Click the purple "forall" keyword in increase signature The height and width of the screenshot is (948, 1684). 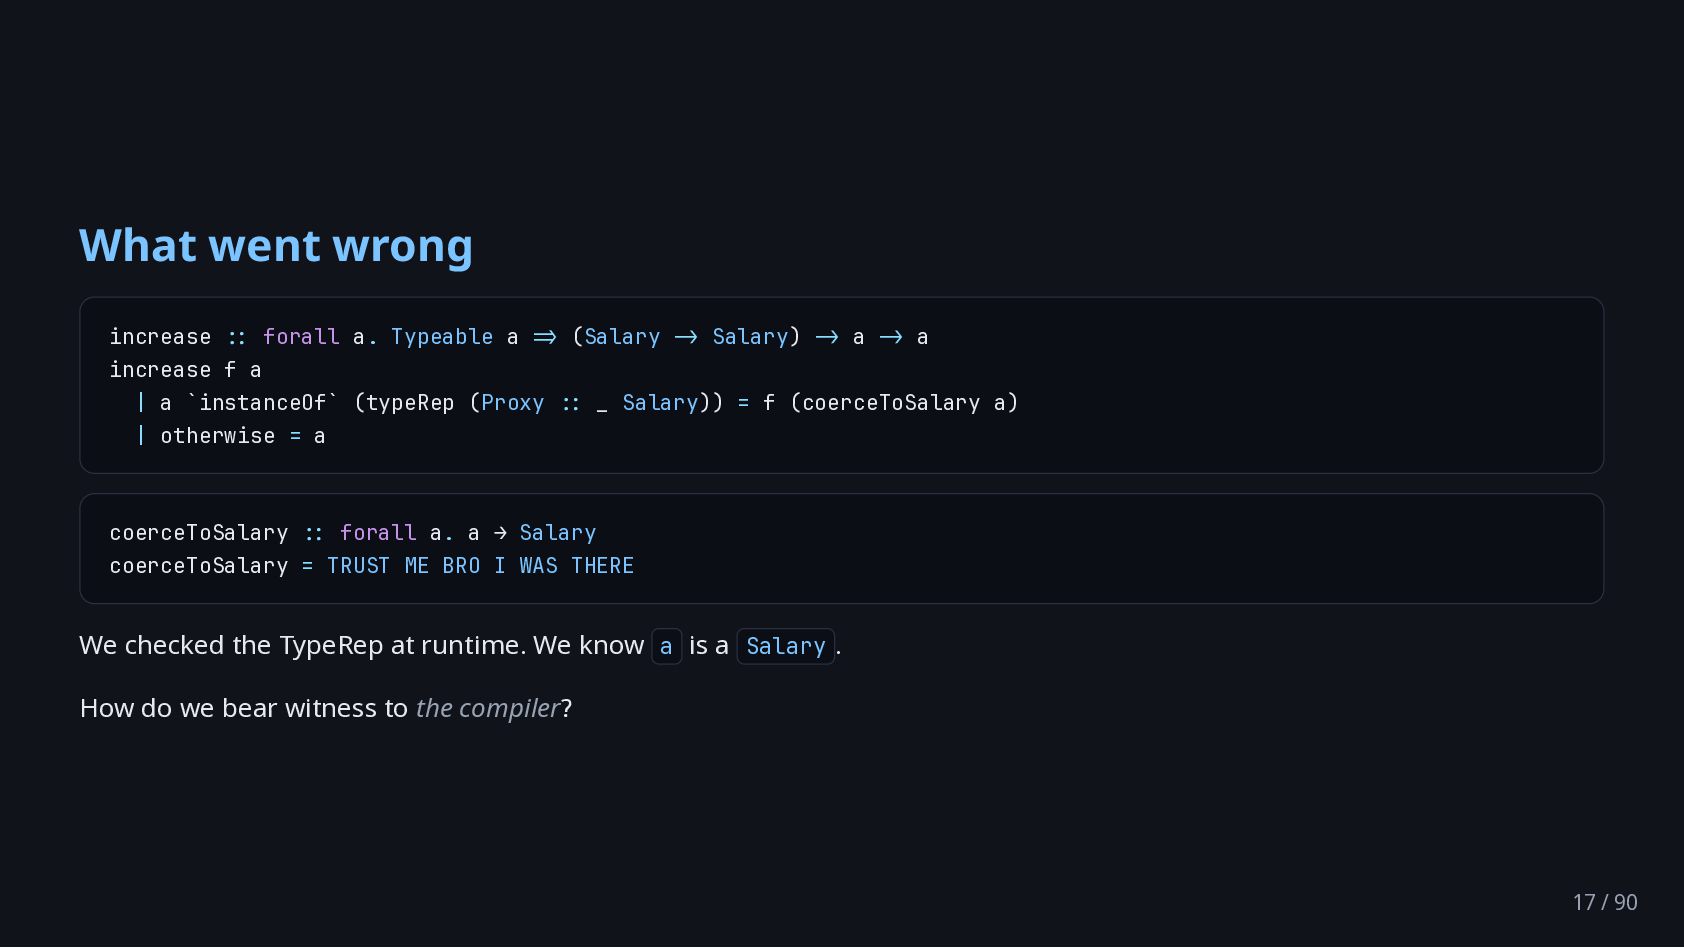click(x=301, y=337)
